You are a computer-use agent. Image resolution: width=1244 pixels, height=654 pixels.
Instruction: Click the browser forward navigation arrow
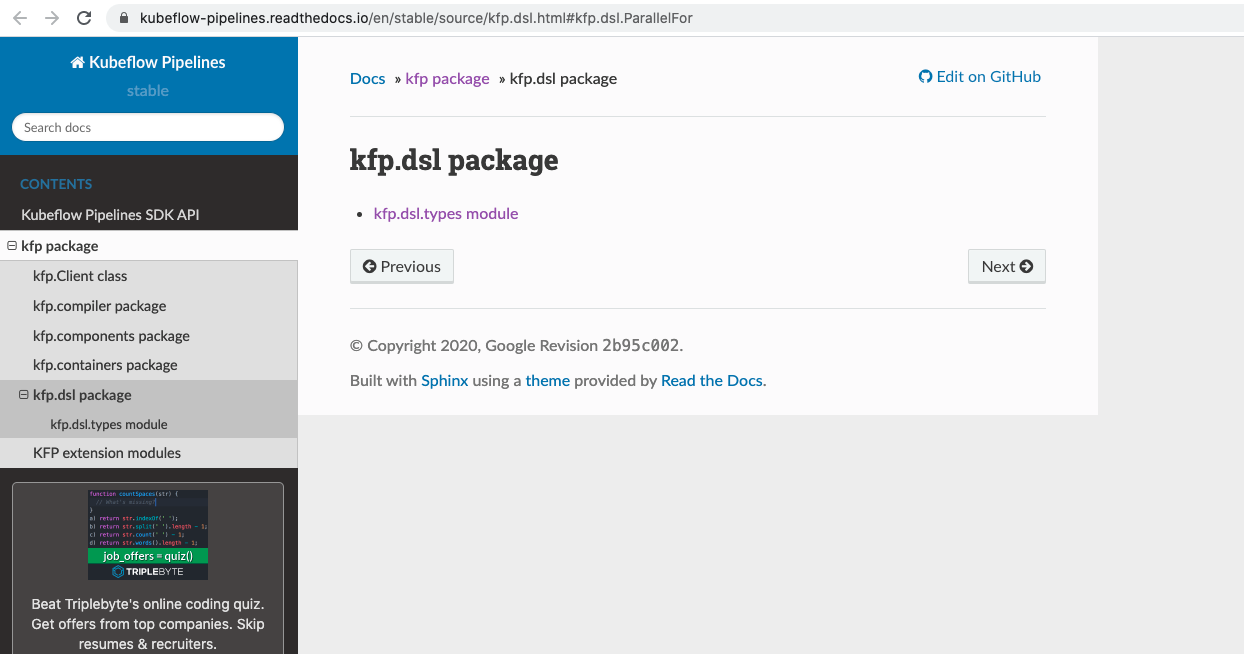tap(50, 17)
